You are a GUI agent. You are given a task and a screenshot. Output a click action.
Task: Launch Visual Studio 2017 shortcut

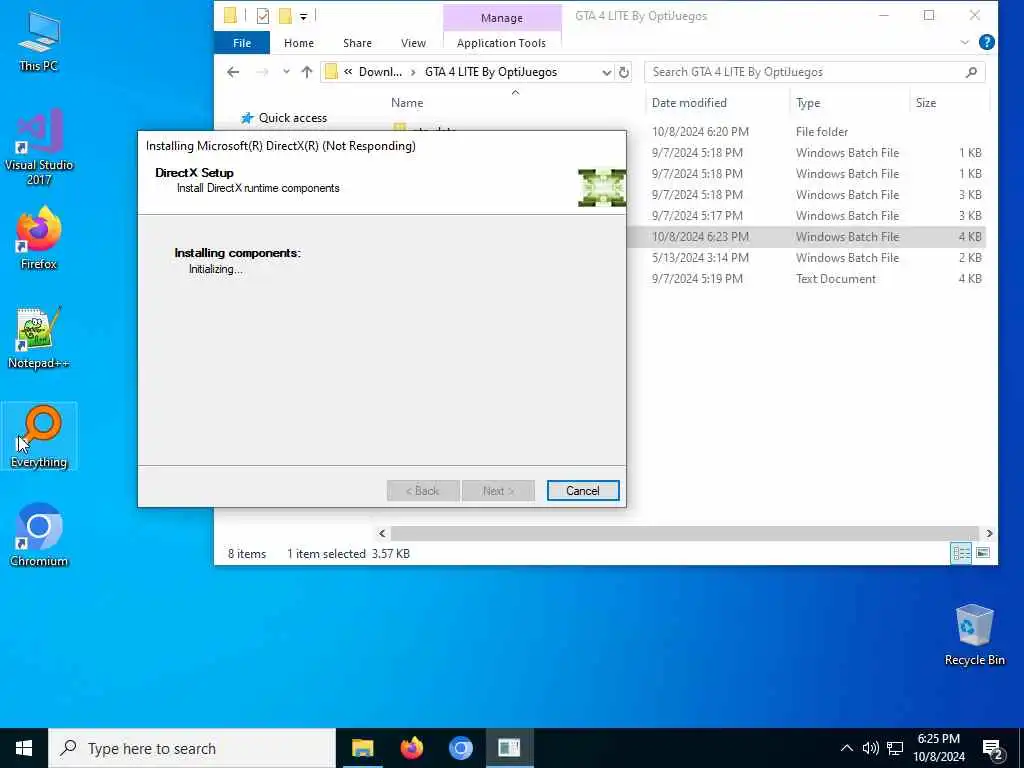point(39,146)
